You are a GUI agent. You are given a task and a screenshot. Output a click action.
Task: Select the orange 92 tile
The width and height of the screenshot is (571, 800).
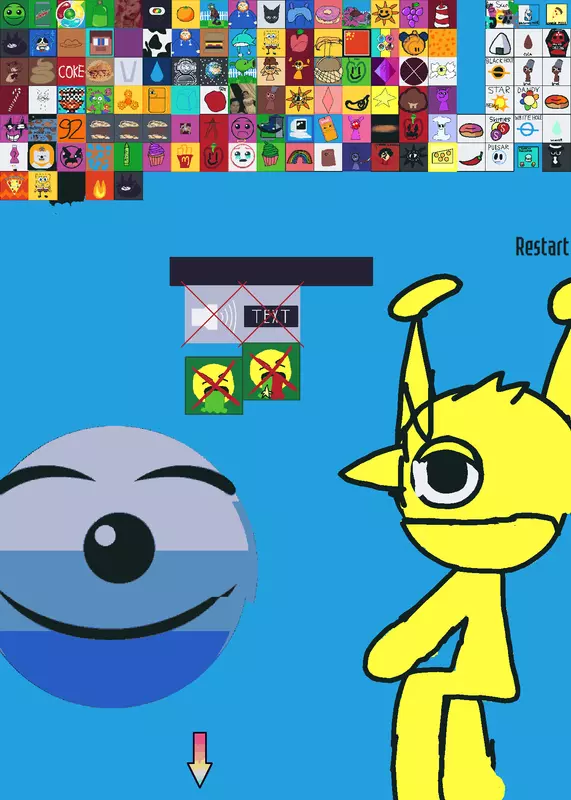(x=71, y=129)
